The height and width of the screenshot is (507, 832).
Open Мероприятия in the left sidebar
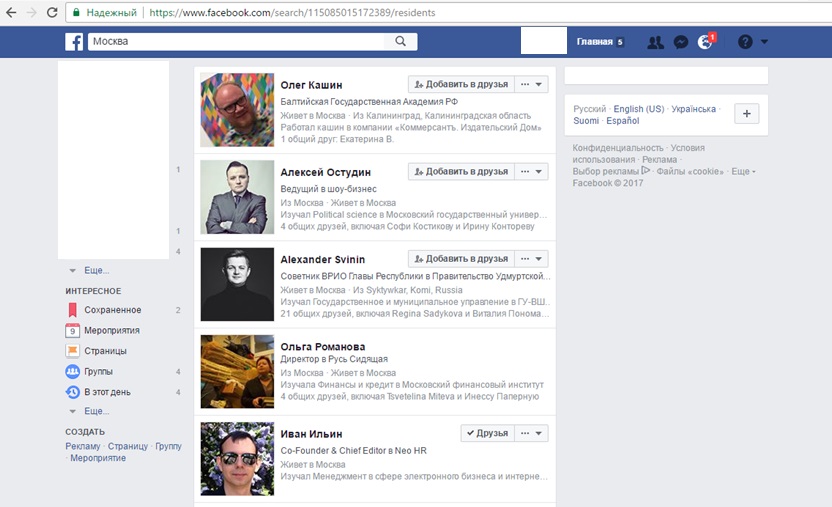[111, 330]
